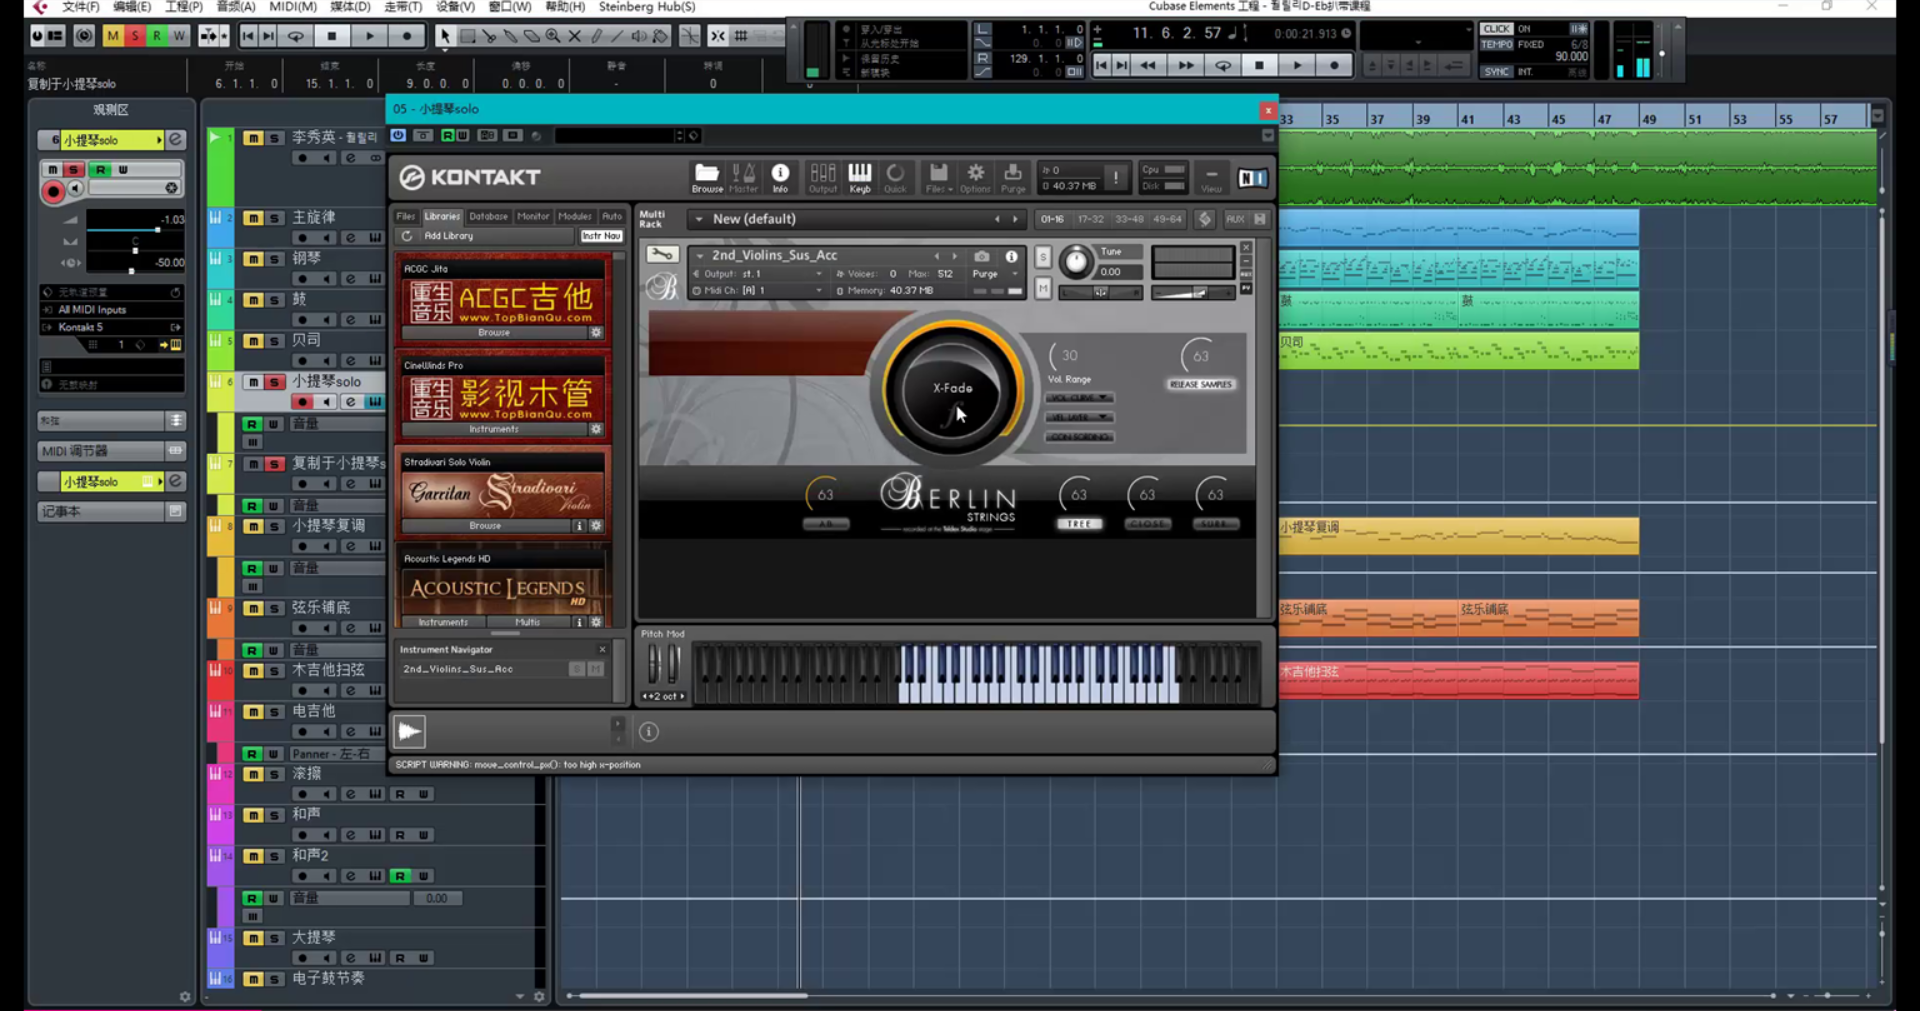
Task: Click the Native Instruments NI logo
Action: click(x=1252, y=178)
